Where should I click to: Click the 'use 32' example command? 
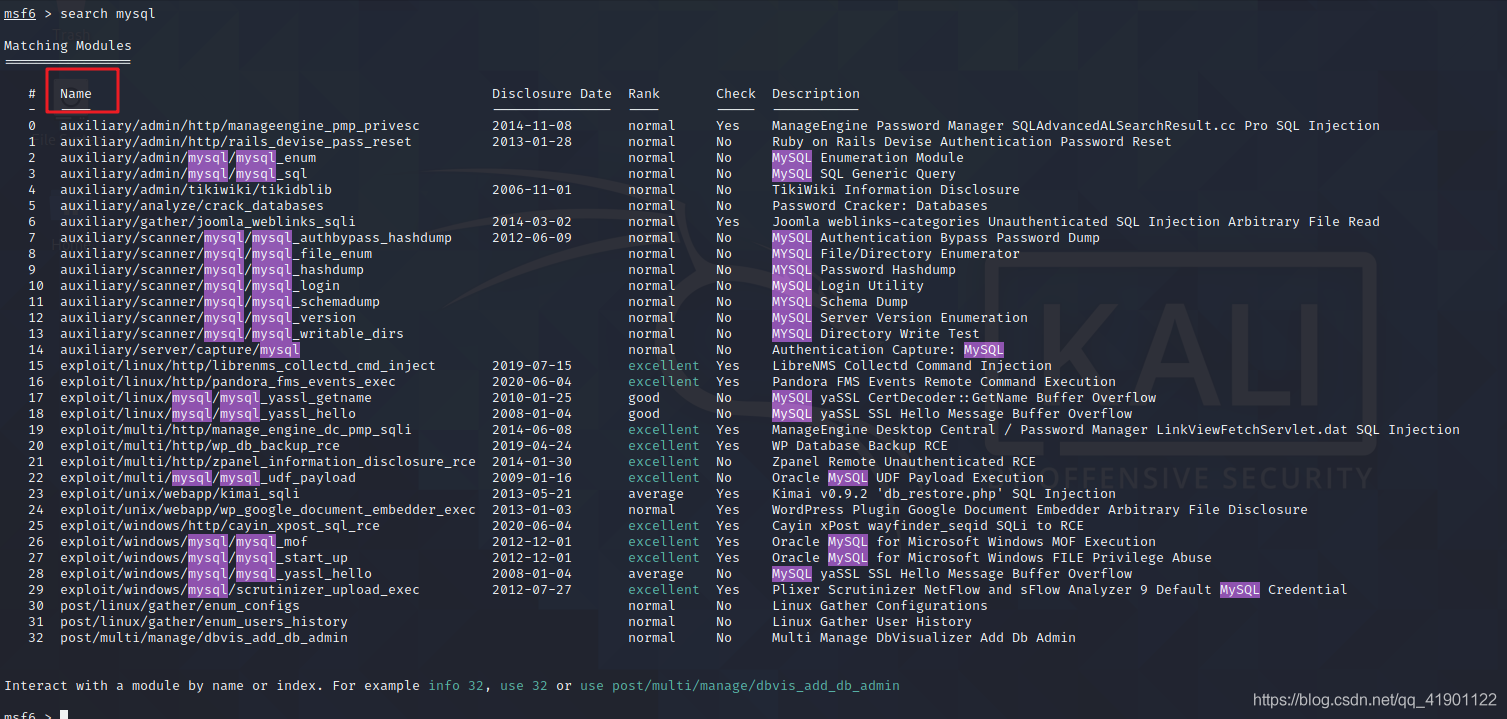click(524, 686)
